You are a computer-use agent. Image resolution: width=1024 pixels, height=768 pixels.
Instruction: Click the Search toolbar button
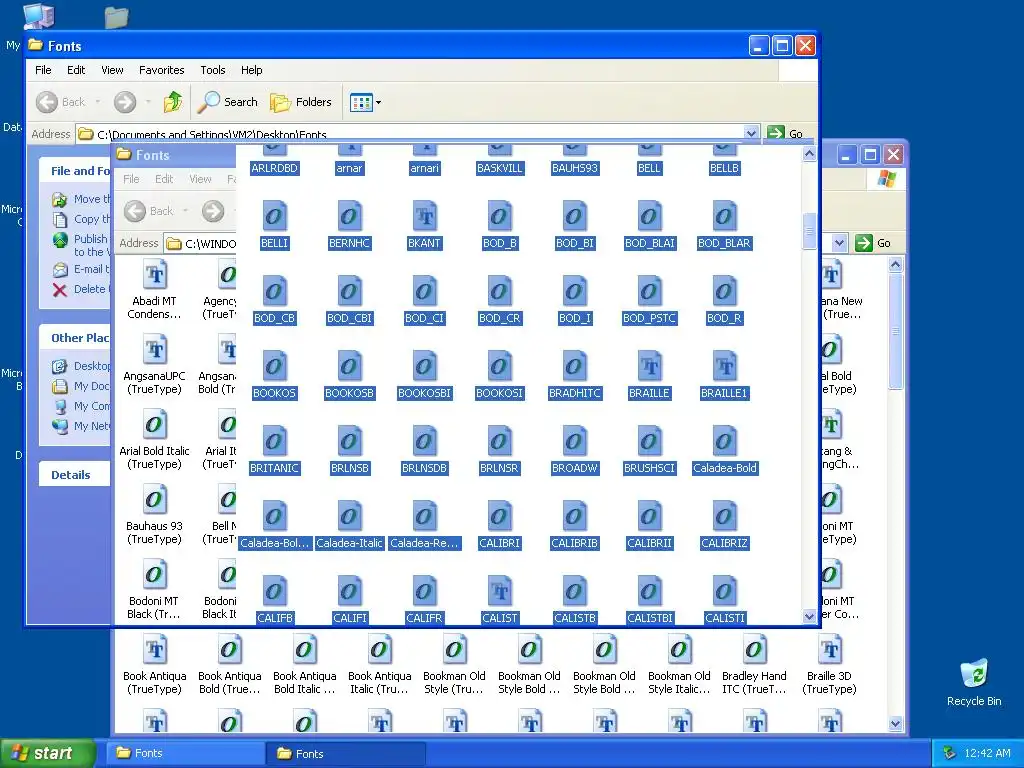228,102
